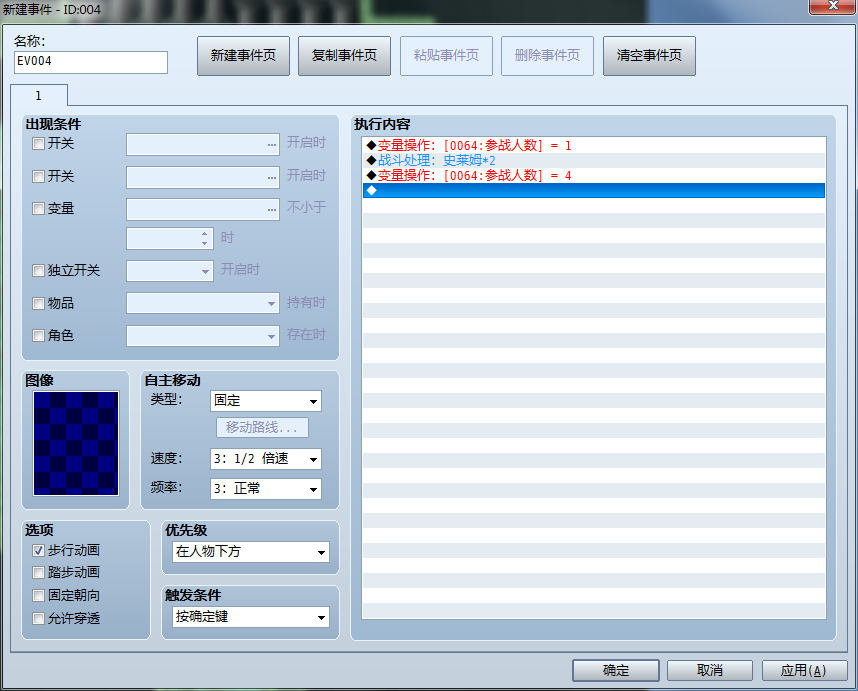
Task: Select command line 战斗处理：史莱姆*2
Action: click(594, 160)
